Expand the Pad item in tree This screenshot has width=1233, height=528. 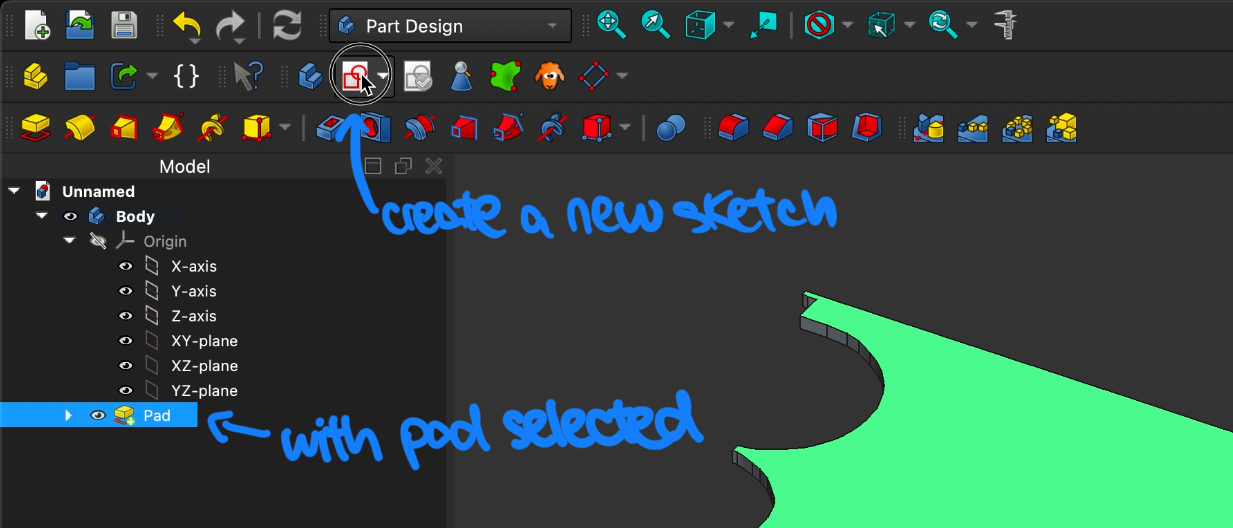click(68, 415)
